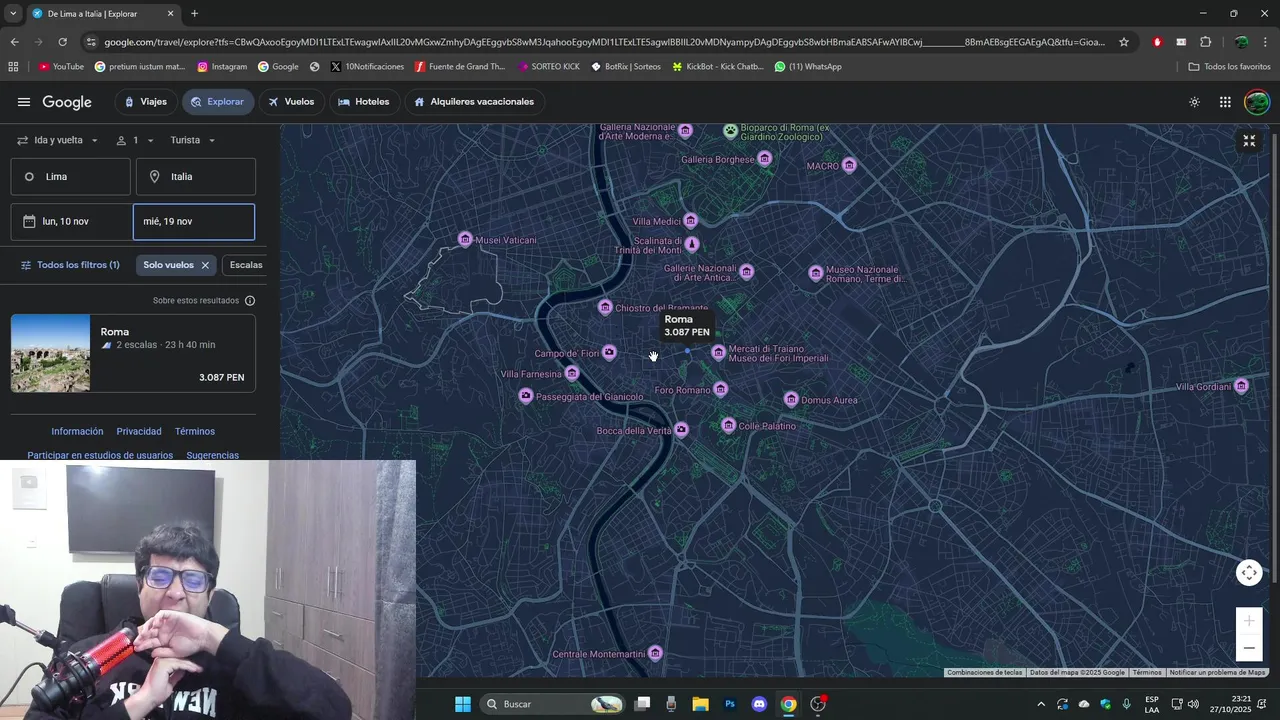Open the Vuelos tab
1280x720 pixels.
(x=291, y=102)
